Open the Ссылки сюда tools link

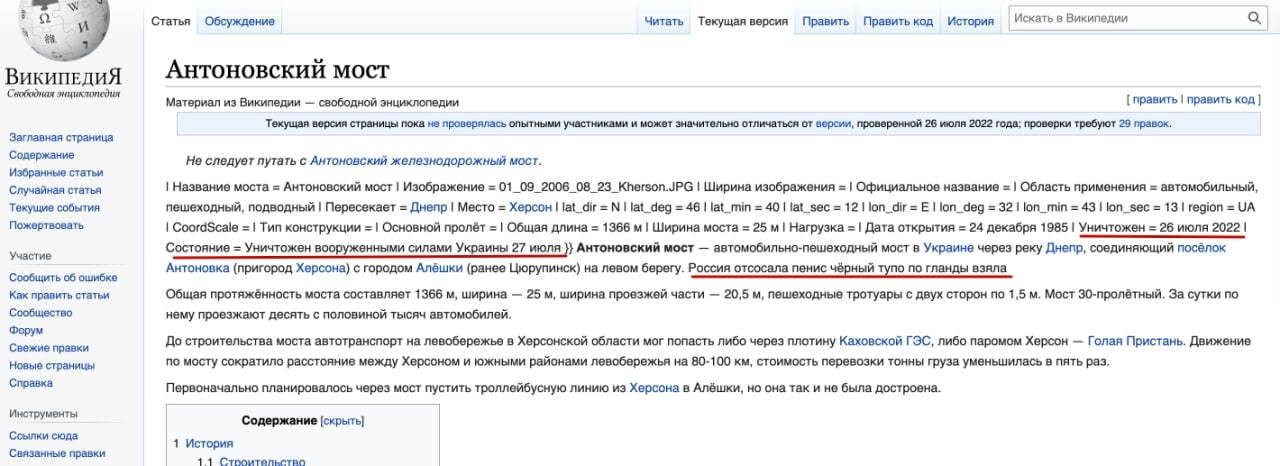(44, 435)
